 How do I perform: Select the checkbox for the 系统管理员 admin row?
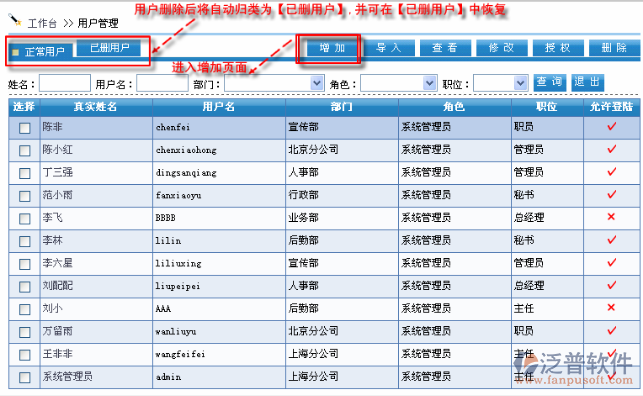point(25,377)
